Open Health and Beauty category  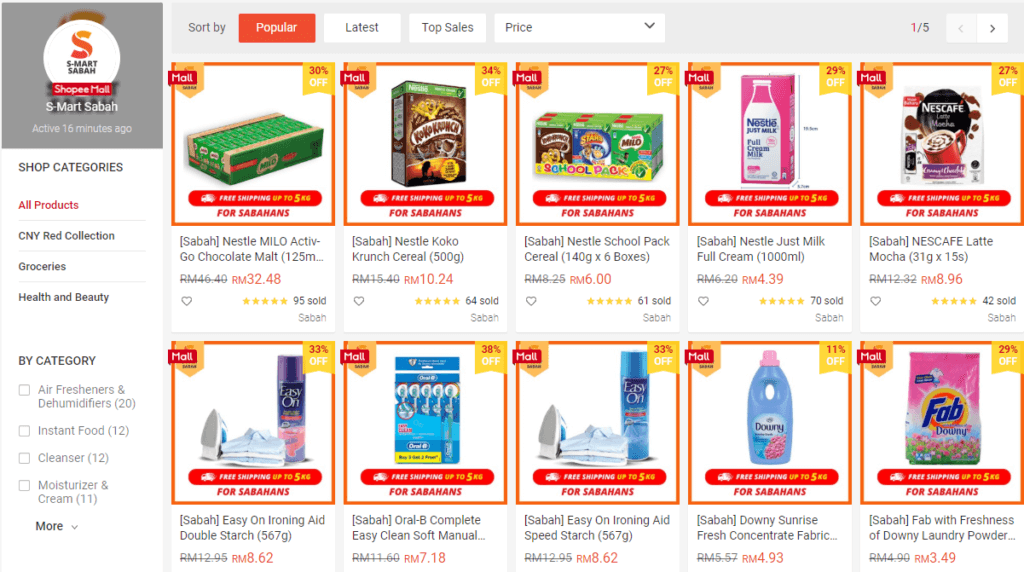click(64, 297)
